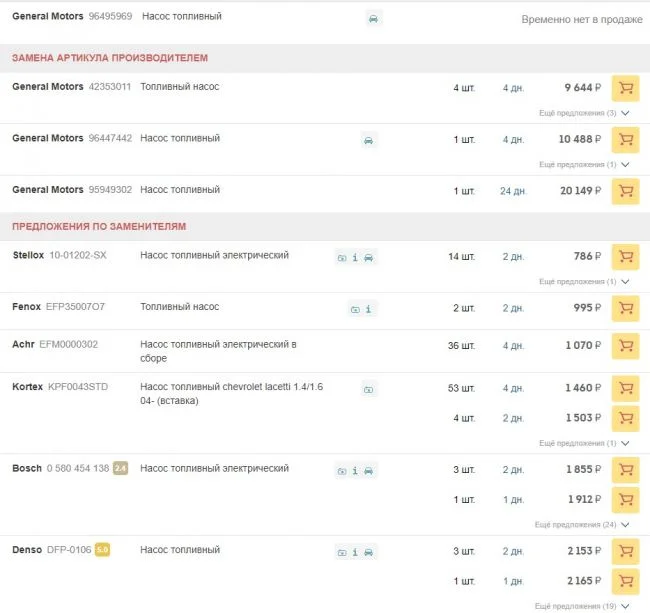650x613 pixels.
Task: Add Achr EFM0000302 to cart
Action: (x=625, y=346)
